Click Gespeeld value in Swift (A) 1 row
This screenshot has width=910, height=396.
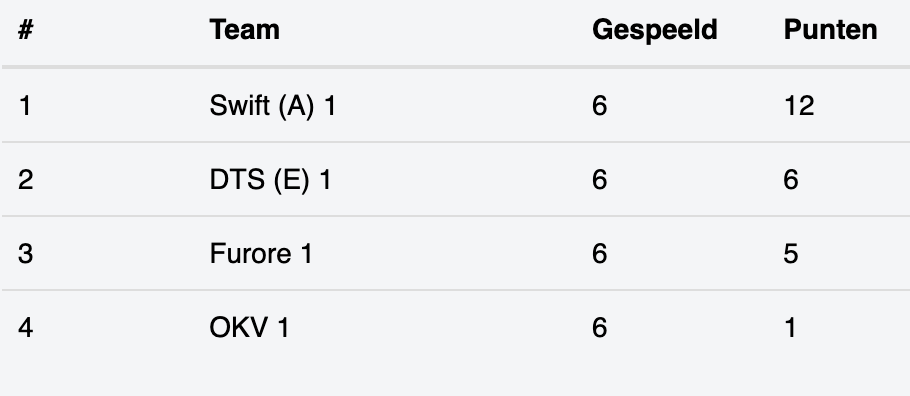pos(600,106)
